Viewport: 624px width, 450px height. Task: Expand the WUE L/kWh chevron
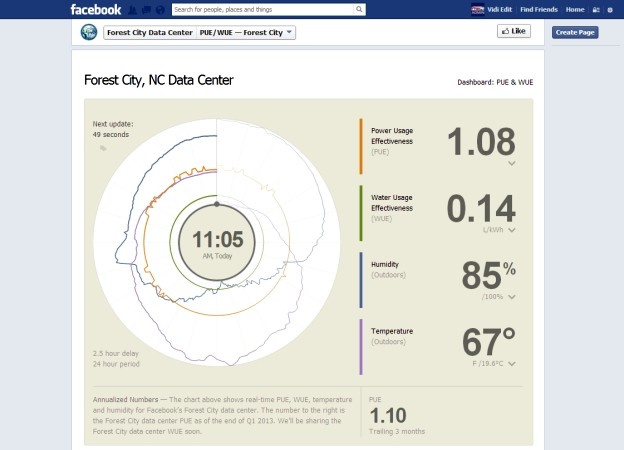pos(512,230)
